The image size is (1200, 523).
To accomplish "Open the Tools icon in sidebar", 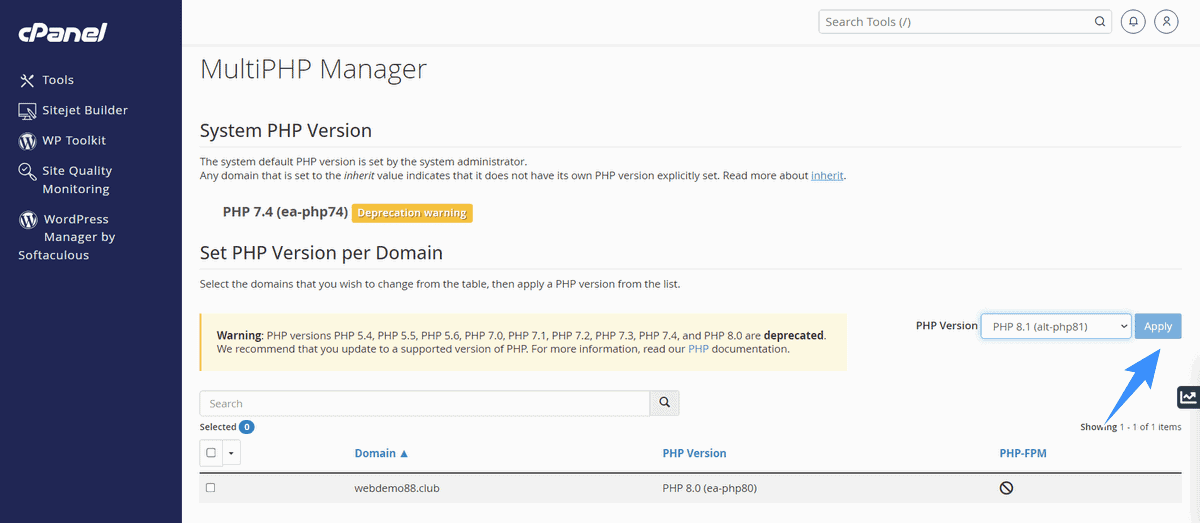I will [x=27, y=80].
